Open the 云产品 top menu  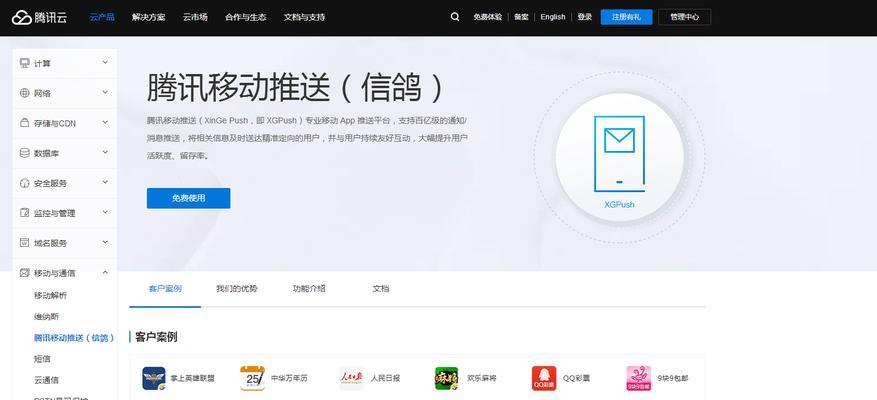point(102,17)
